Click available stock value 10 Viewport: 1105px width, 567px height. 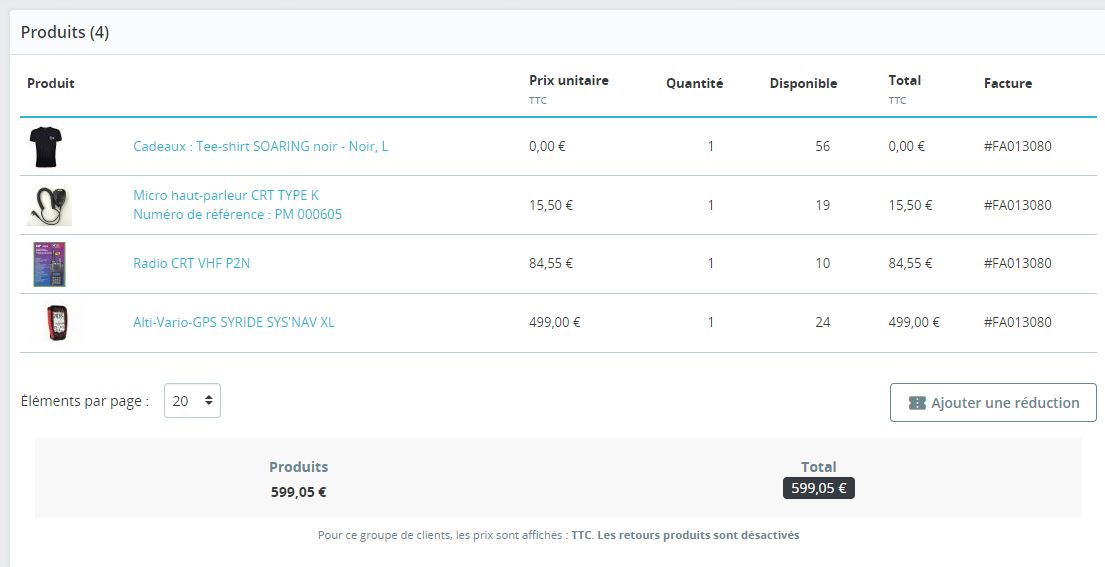point(822,263)
